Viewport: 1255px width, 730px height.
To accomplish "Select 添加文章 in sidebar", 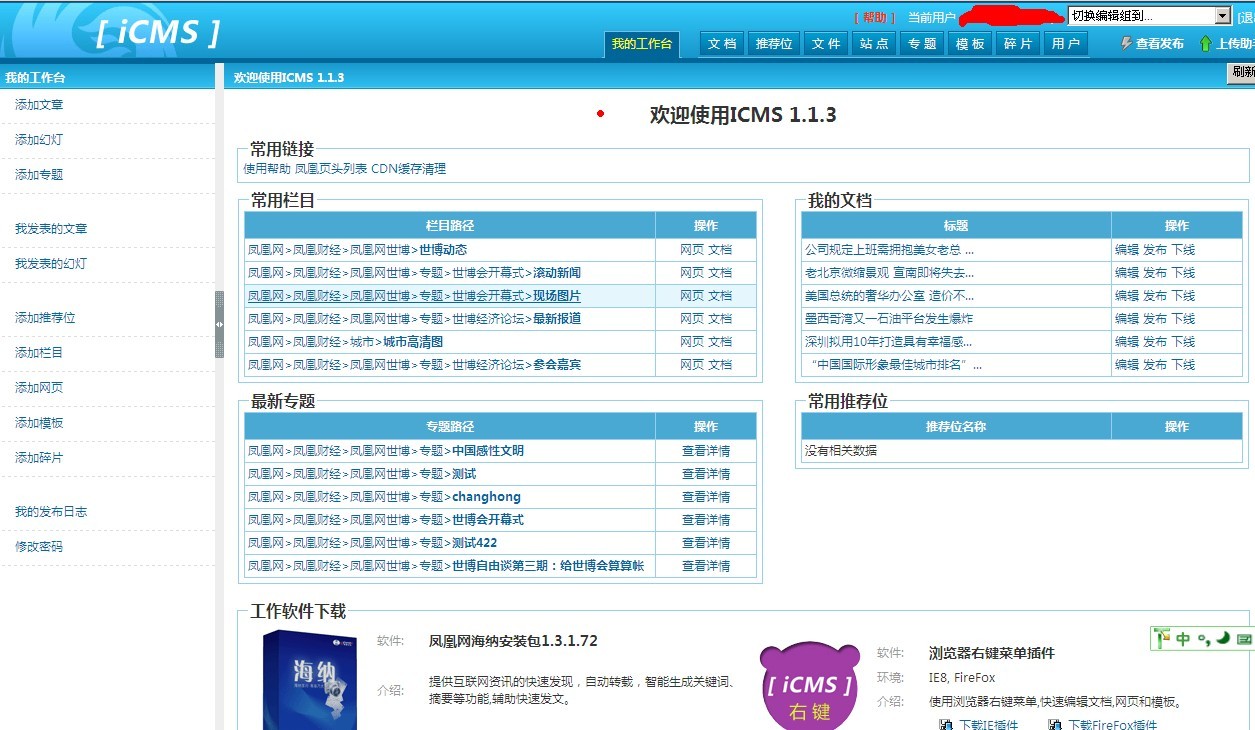I will point(39,105).
